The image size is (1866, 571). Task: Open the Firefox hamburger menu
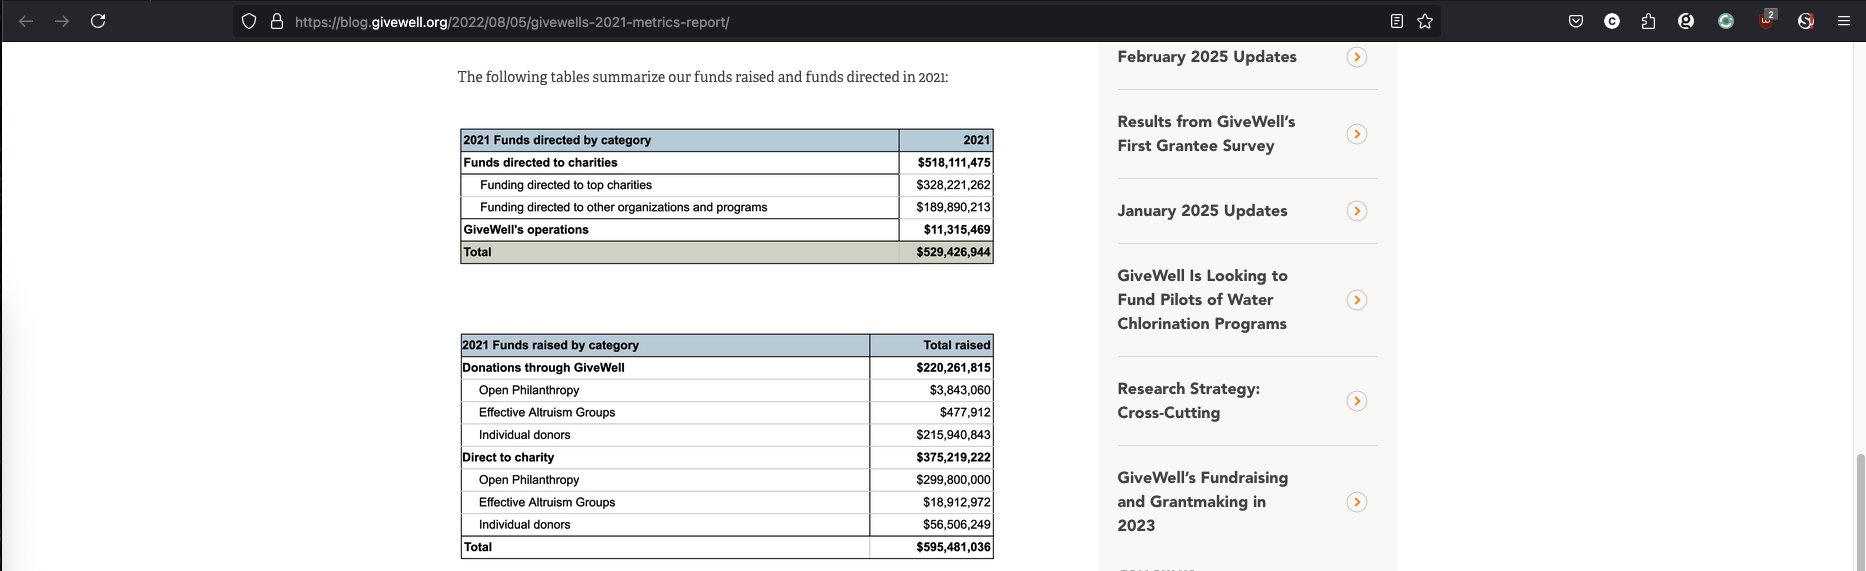(x=1844, y=21)
